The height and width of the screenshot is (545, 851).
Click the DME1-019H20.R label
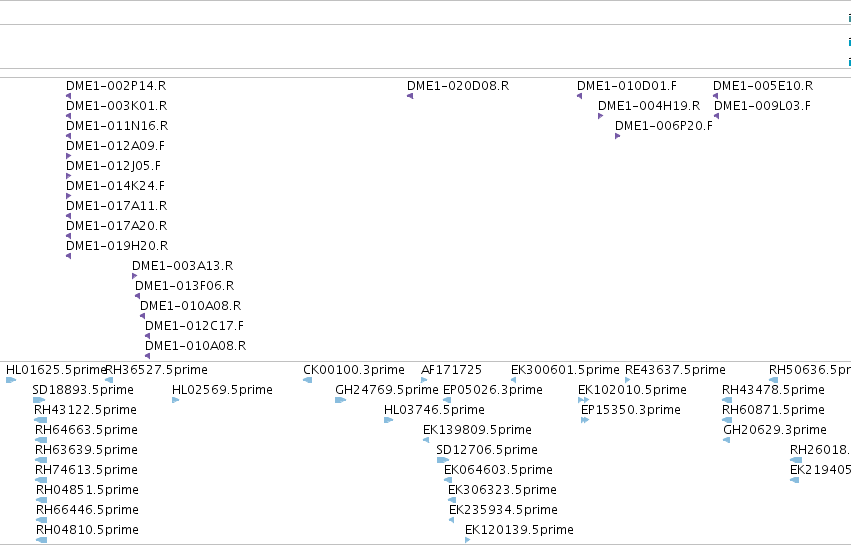pyautogui.click(x=117, y=246)
